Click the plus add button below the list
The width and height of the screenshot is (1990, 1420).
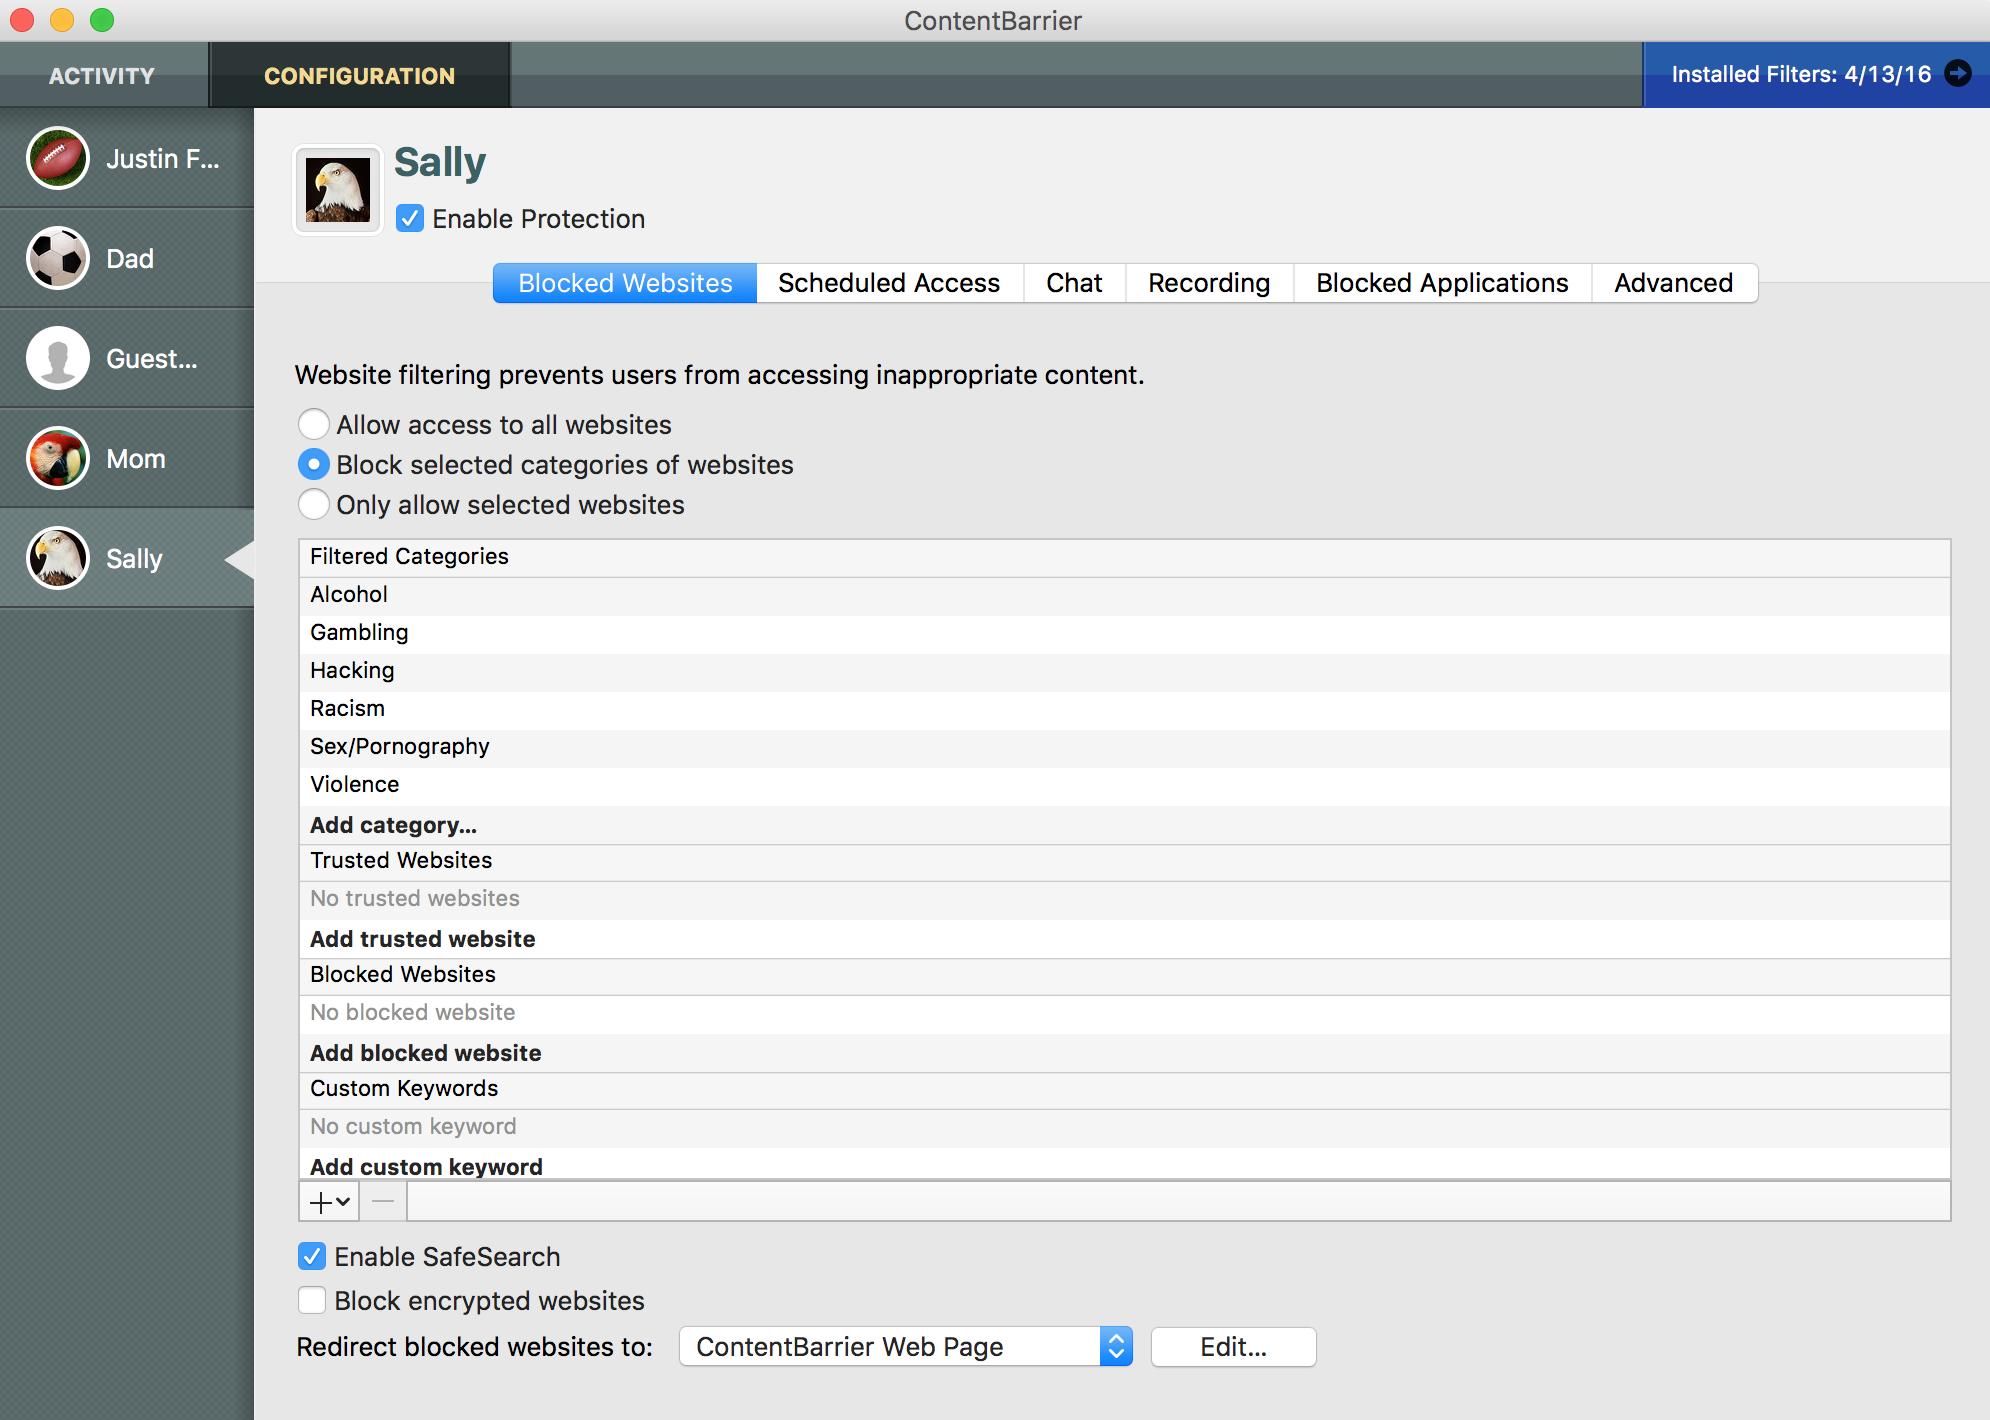[329, 1201]
